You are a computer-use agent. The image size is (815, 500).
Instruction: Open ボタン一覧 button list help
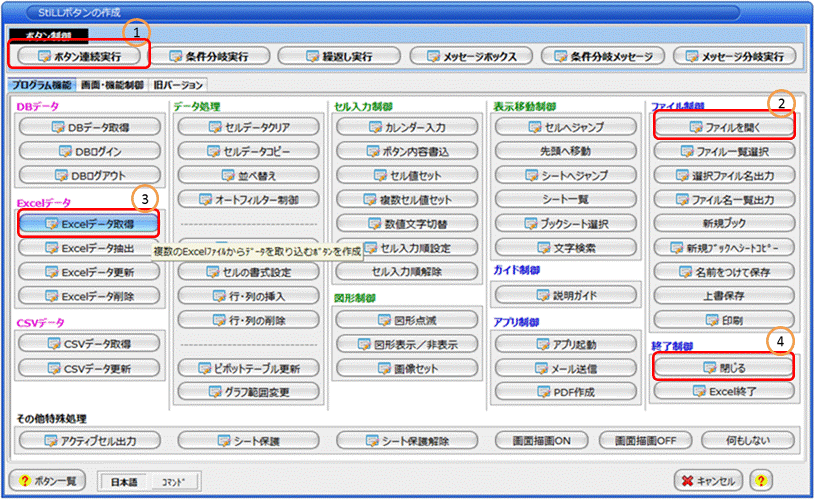(47, 481)
